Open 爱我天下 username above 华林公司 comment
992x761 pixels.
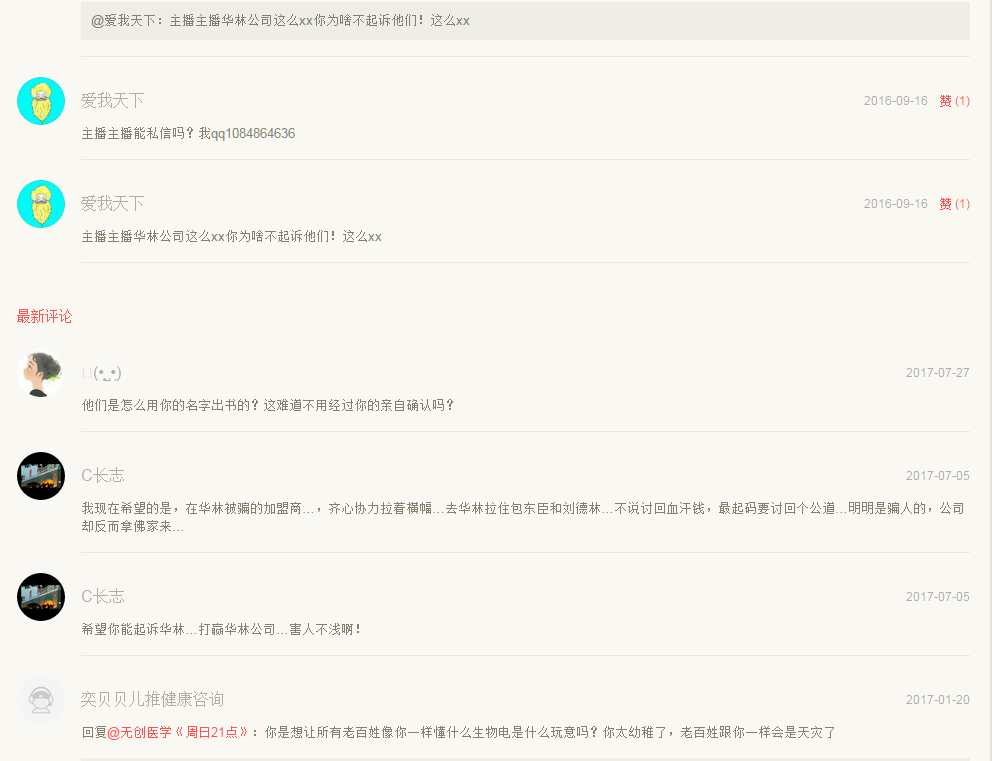click(x=113, y=204)
